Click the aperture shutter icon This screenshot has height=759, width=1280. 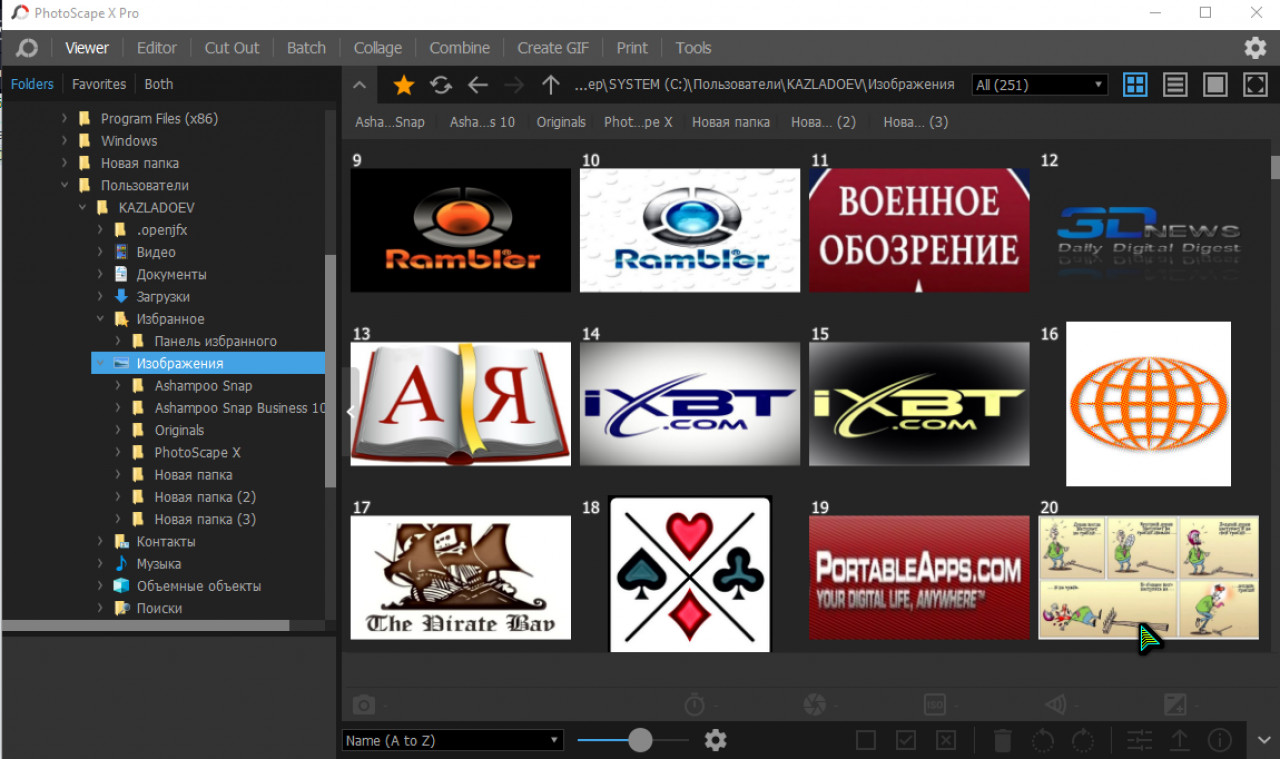point(815,705)
